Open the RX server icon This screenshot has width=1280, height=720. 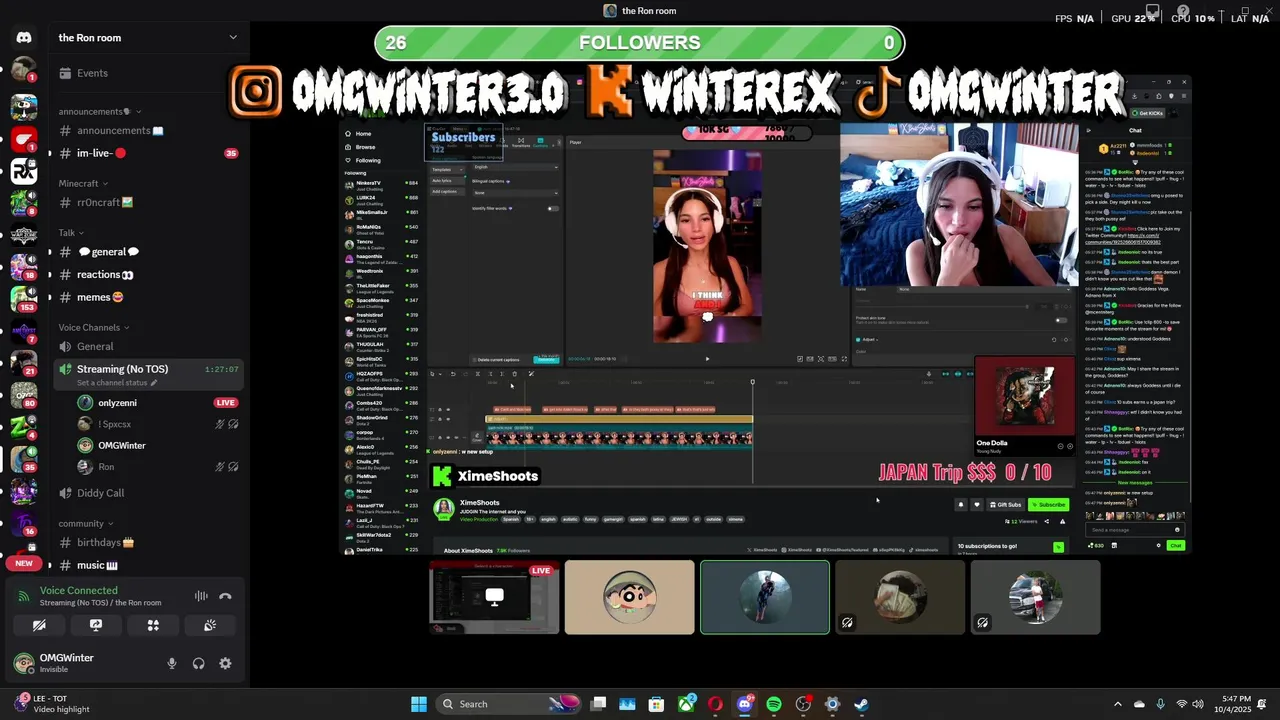point(24,171)
